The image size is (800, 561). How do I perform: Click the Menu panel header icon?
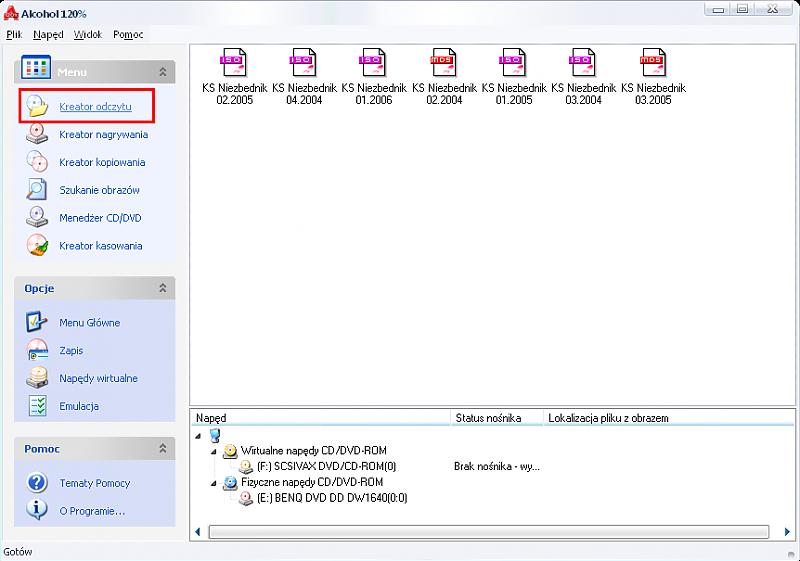[36, 68]
